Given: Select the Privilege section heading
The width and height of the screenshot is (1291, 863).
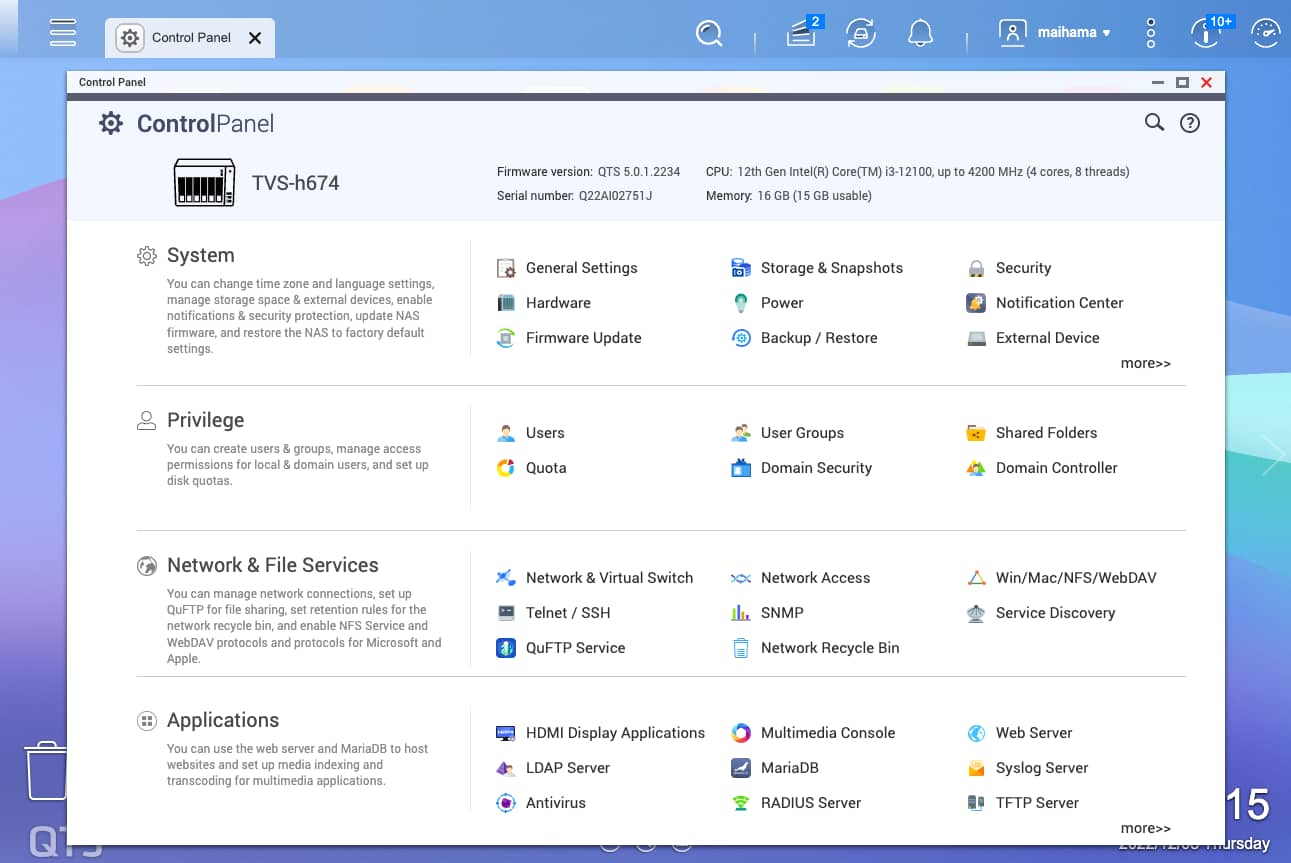Looking at the screenshot, I should 205,420.
